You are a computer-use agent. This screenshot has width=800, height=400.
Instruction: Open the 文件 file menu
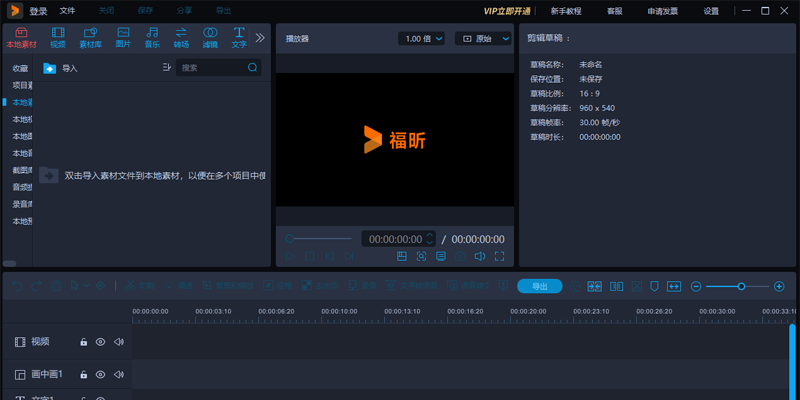pyautogui.click(x=67, y=11)
